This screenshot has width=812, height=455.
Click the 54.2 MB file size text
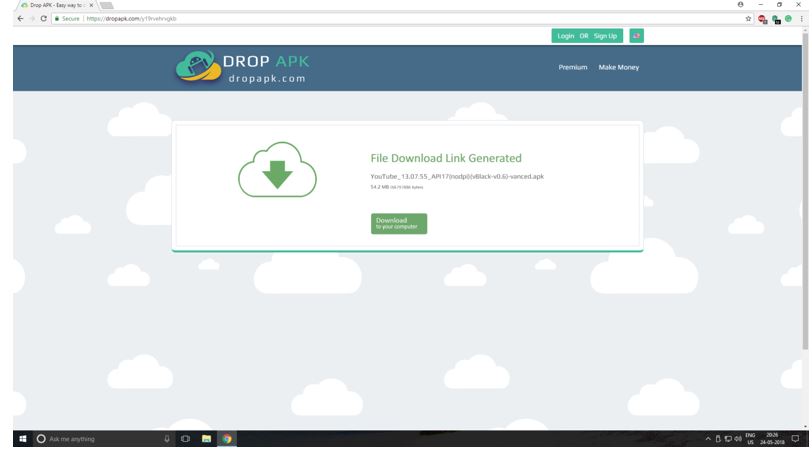[380, 187]
